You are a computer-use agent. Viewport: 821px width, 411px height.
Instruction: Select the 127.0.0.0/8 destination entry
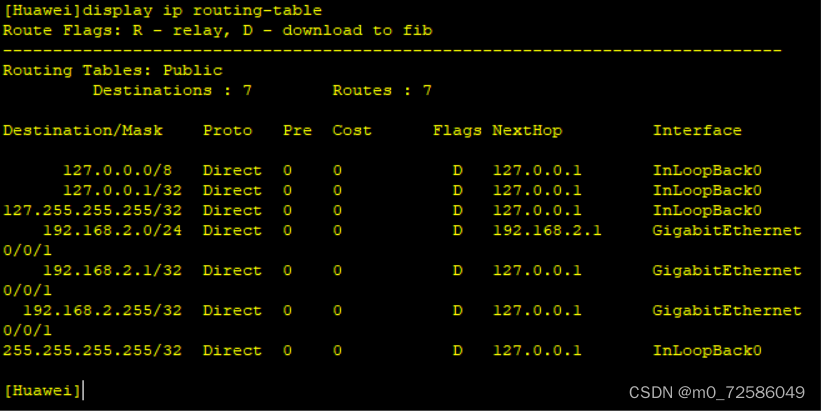pos(122,170)
